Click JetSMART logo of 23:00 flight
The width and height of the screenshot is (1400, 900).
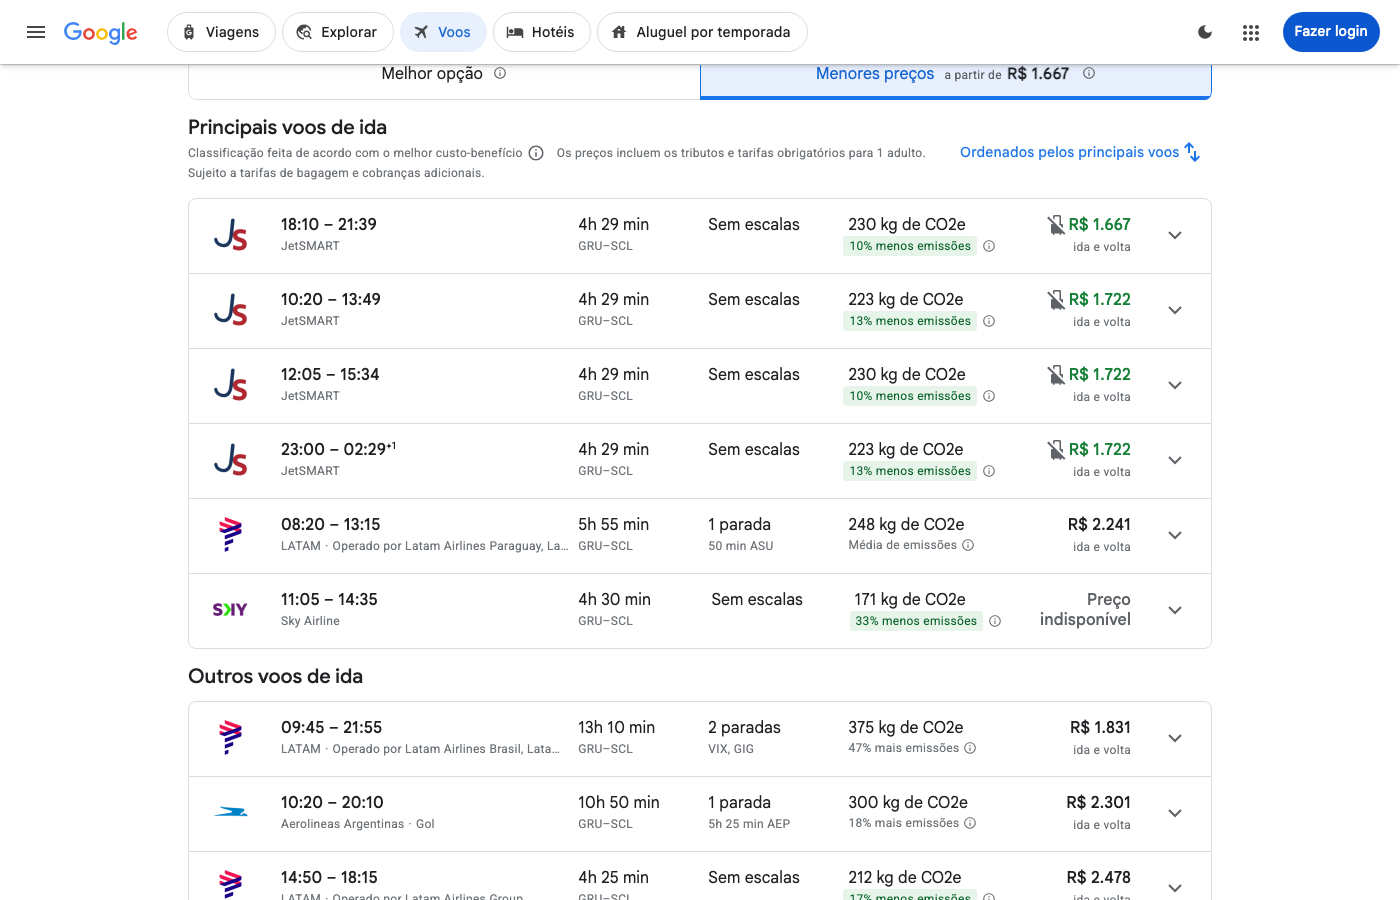(231, 461)
